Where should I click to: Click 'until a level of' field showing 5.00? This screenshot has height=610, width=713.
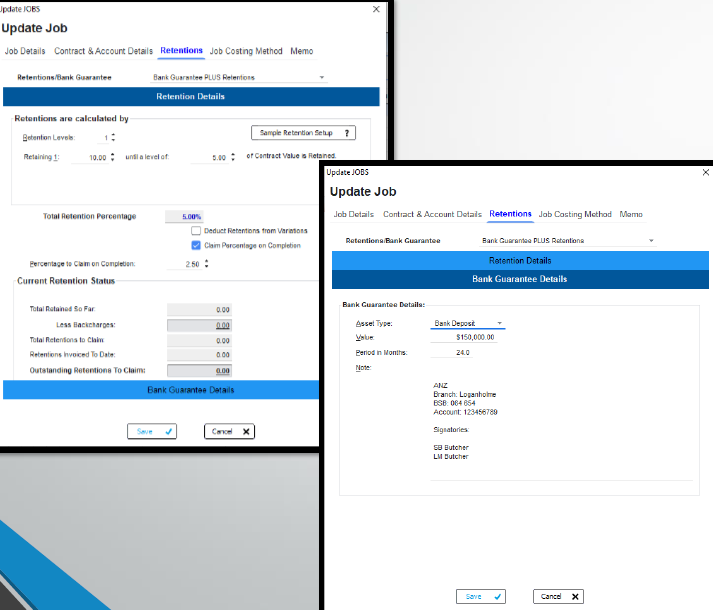210,157
